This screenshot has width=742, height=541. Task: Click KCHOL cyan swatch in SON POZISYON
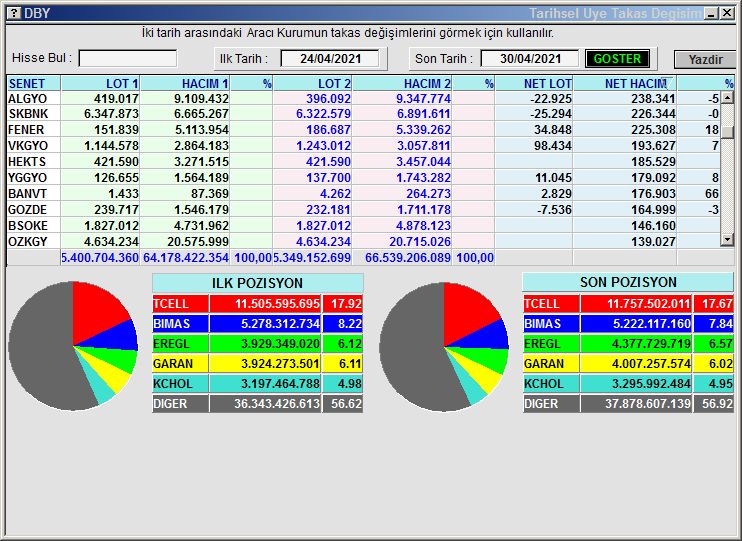(x=551, y=383)
